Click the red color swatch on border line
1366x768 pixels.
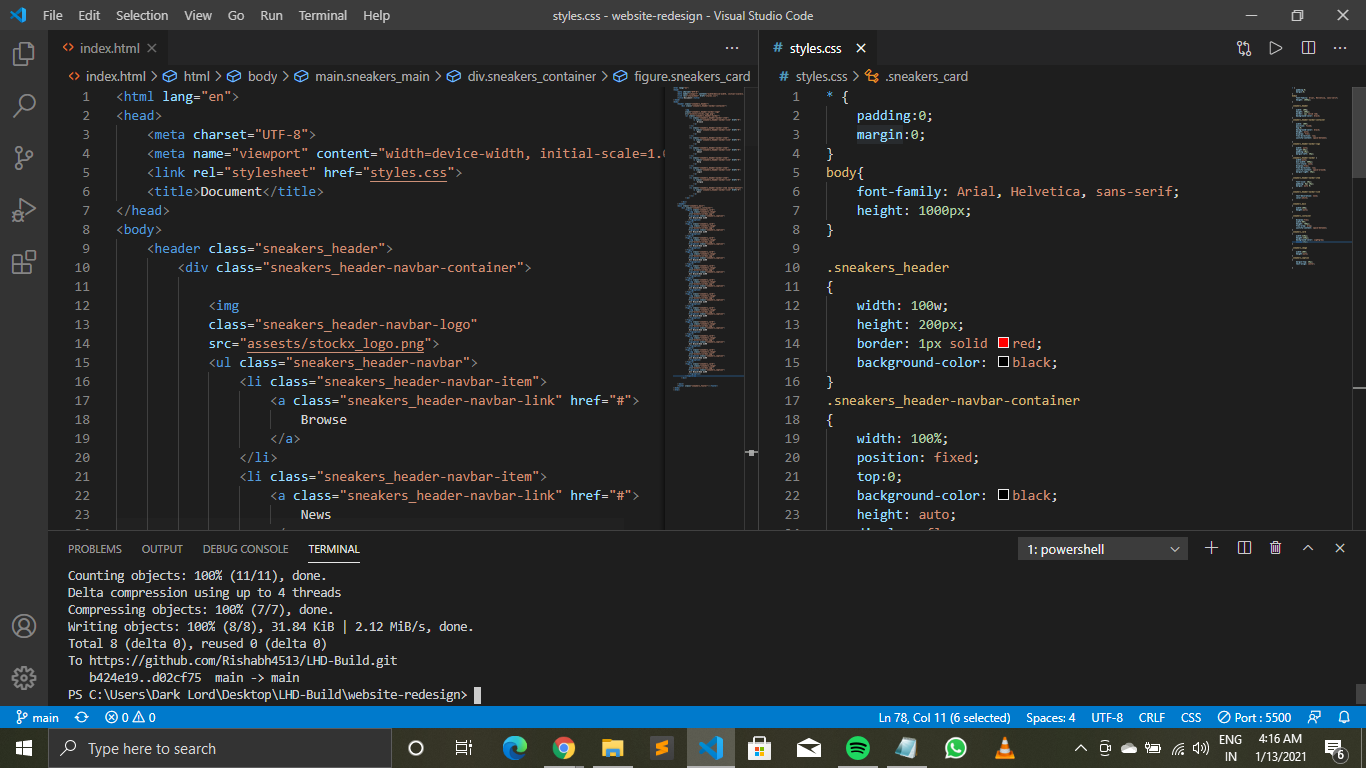coord(1003,343)
